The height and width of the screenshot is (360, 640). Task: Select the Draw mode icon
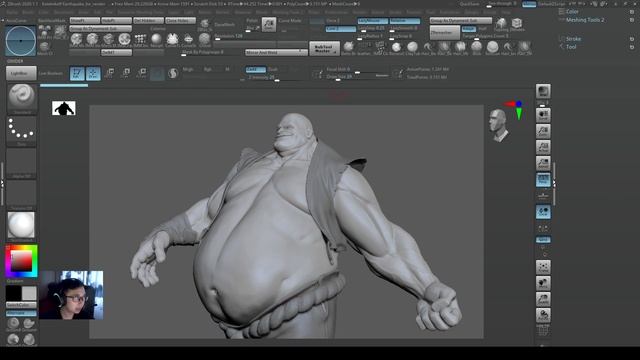click(93, 73)
